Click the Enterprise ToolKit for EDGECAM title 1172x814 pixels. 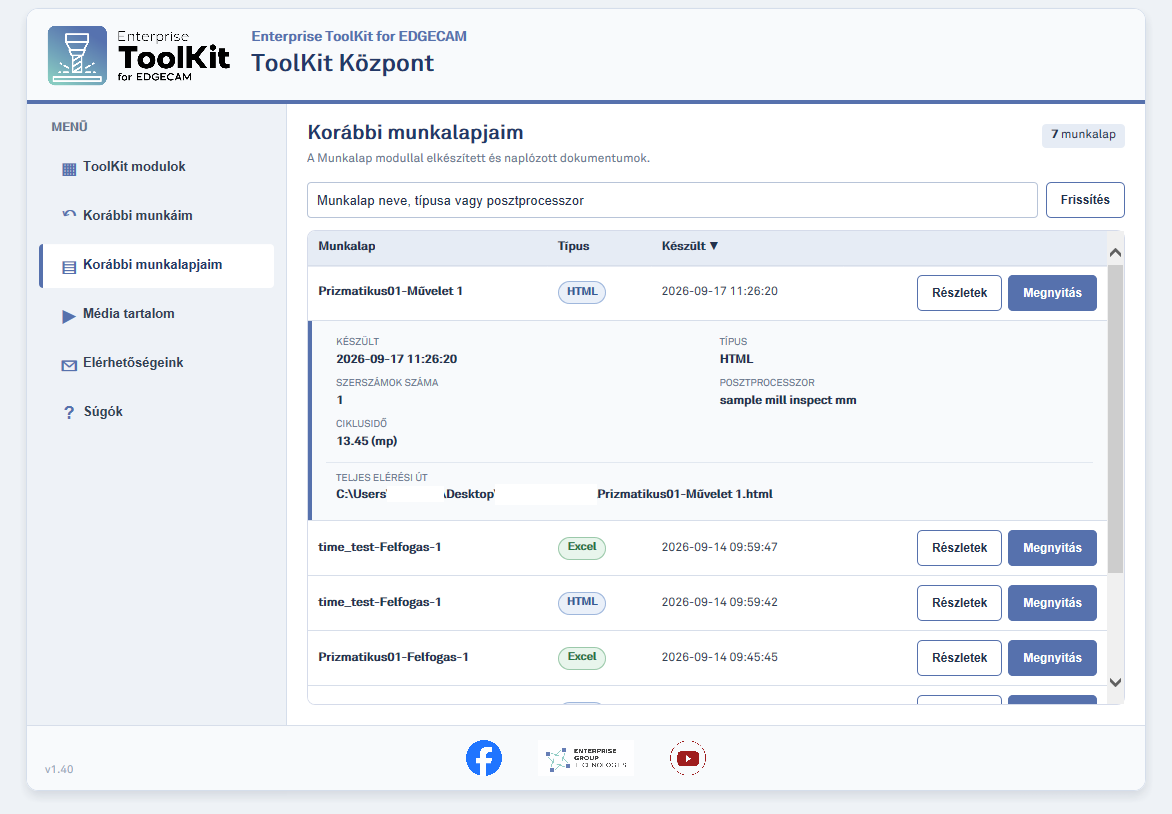[x=359, y=36]
